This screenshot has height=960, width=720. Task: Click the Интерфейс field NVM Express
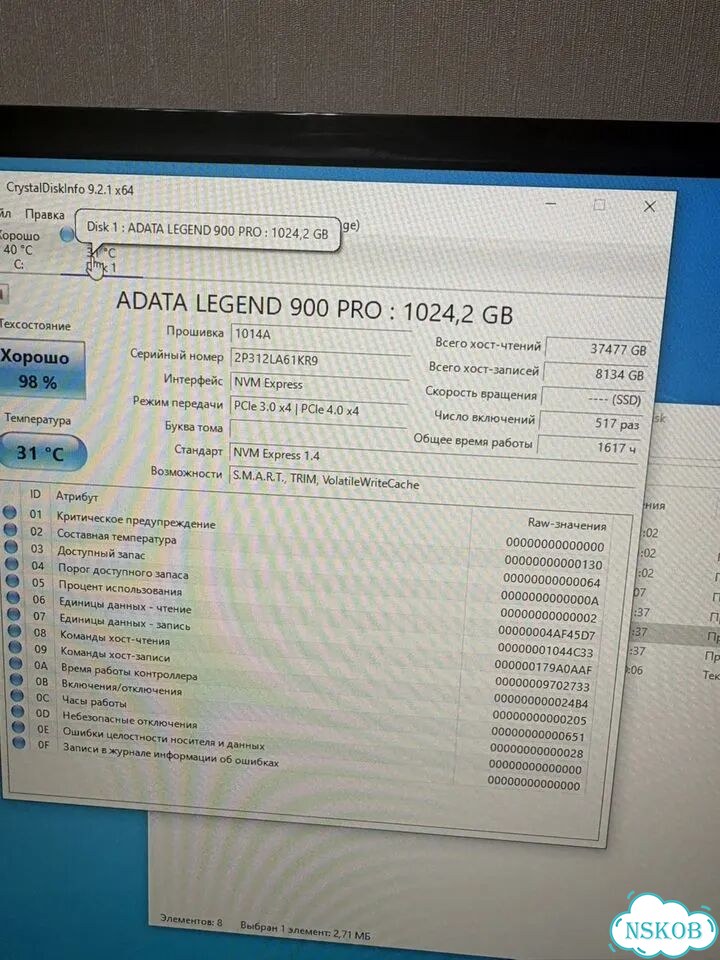click(319, 384)
